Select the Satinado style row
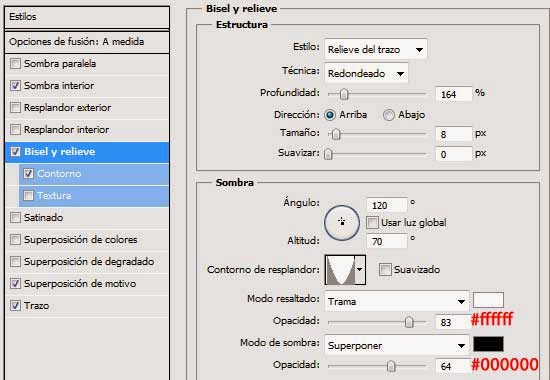 tap(87, 218)
